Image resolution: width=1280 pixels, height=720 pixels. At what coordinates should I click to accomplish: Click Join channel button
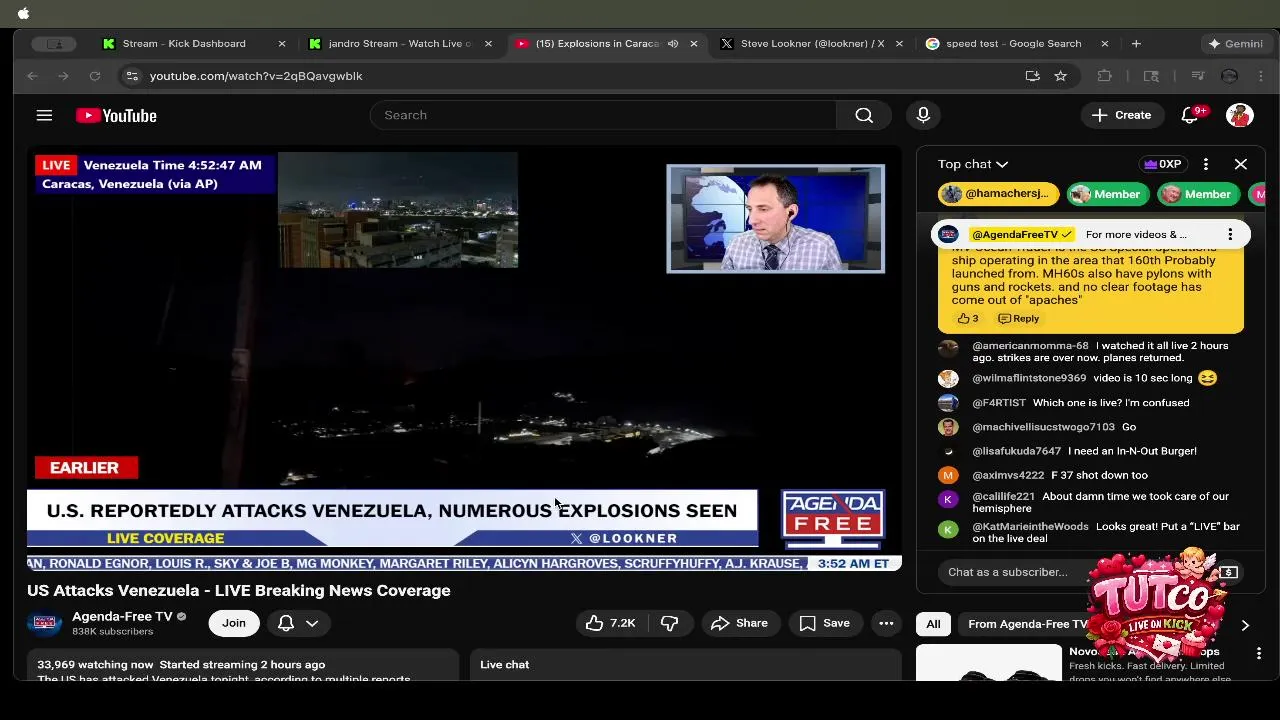tap(233, 623)
